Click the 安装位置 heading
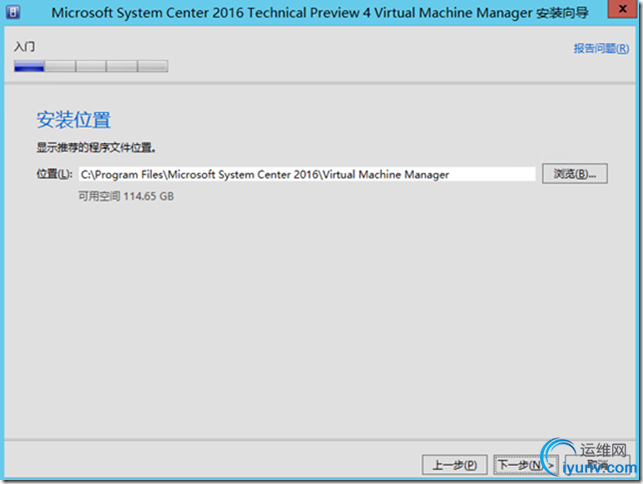The image size is (643, 484). (x=73, y=120)
